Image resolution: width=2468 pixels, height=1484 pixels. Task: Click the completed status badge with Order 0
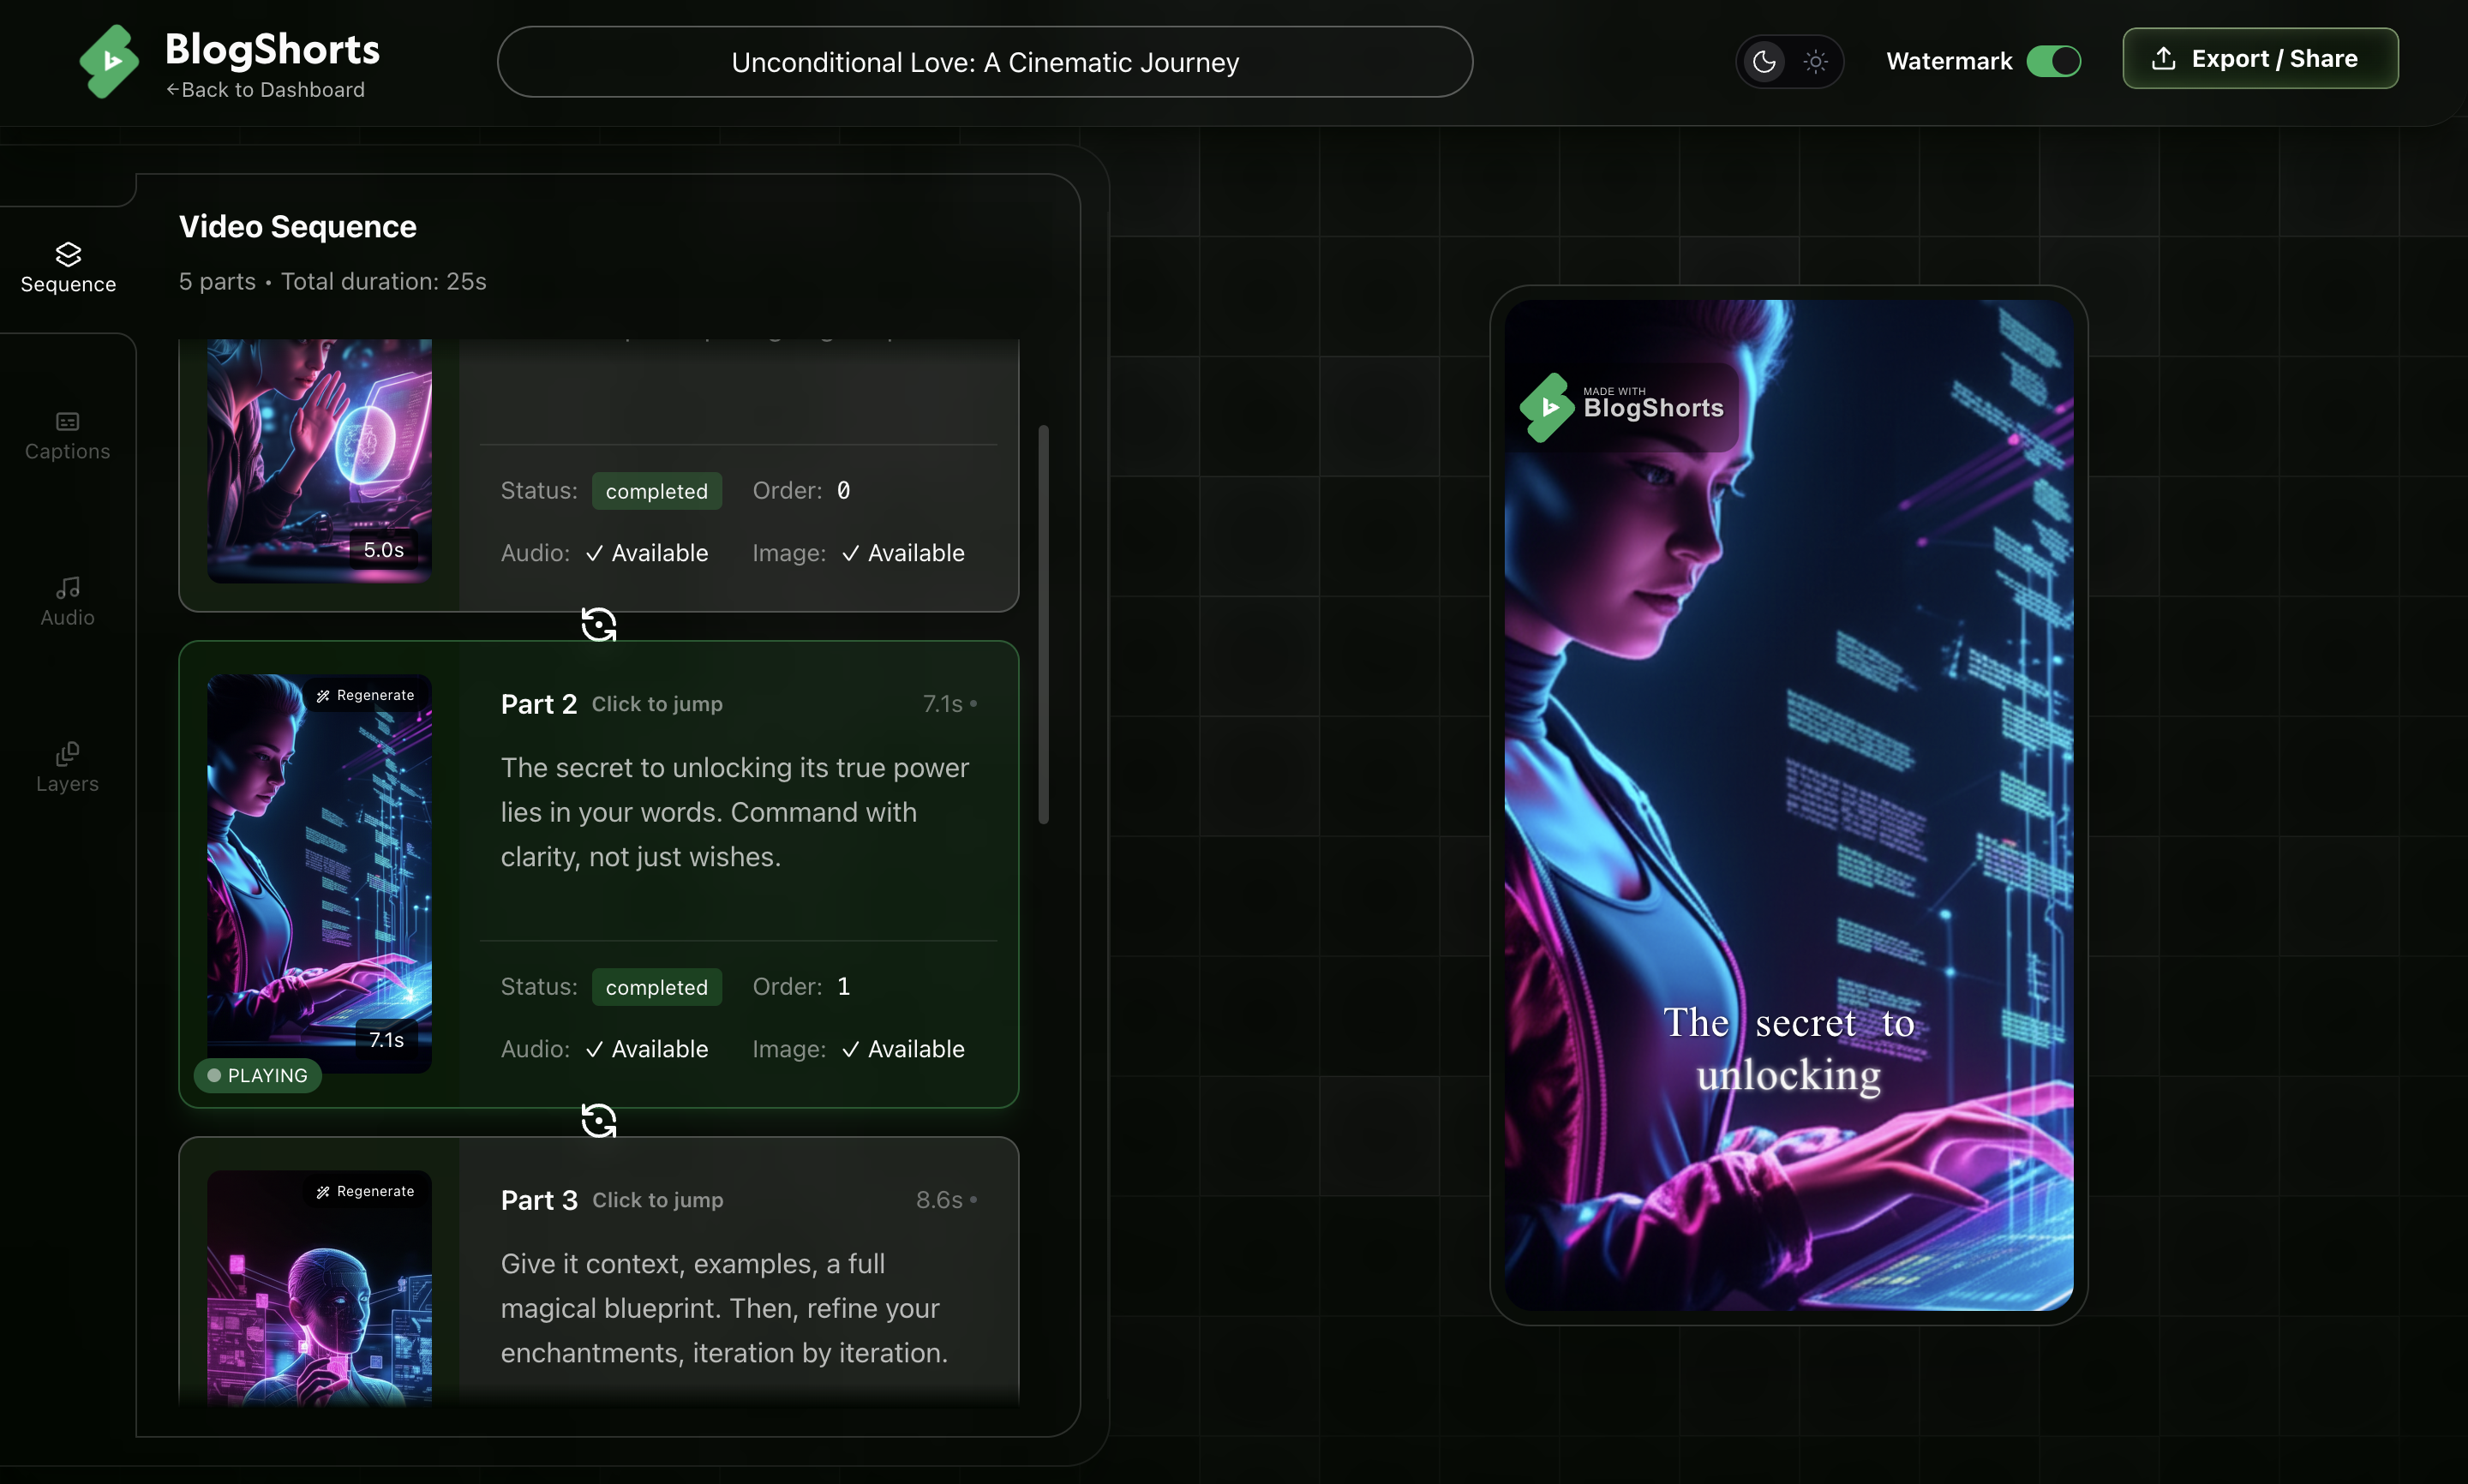(x=656, y=491)
